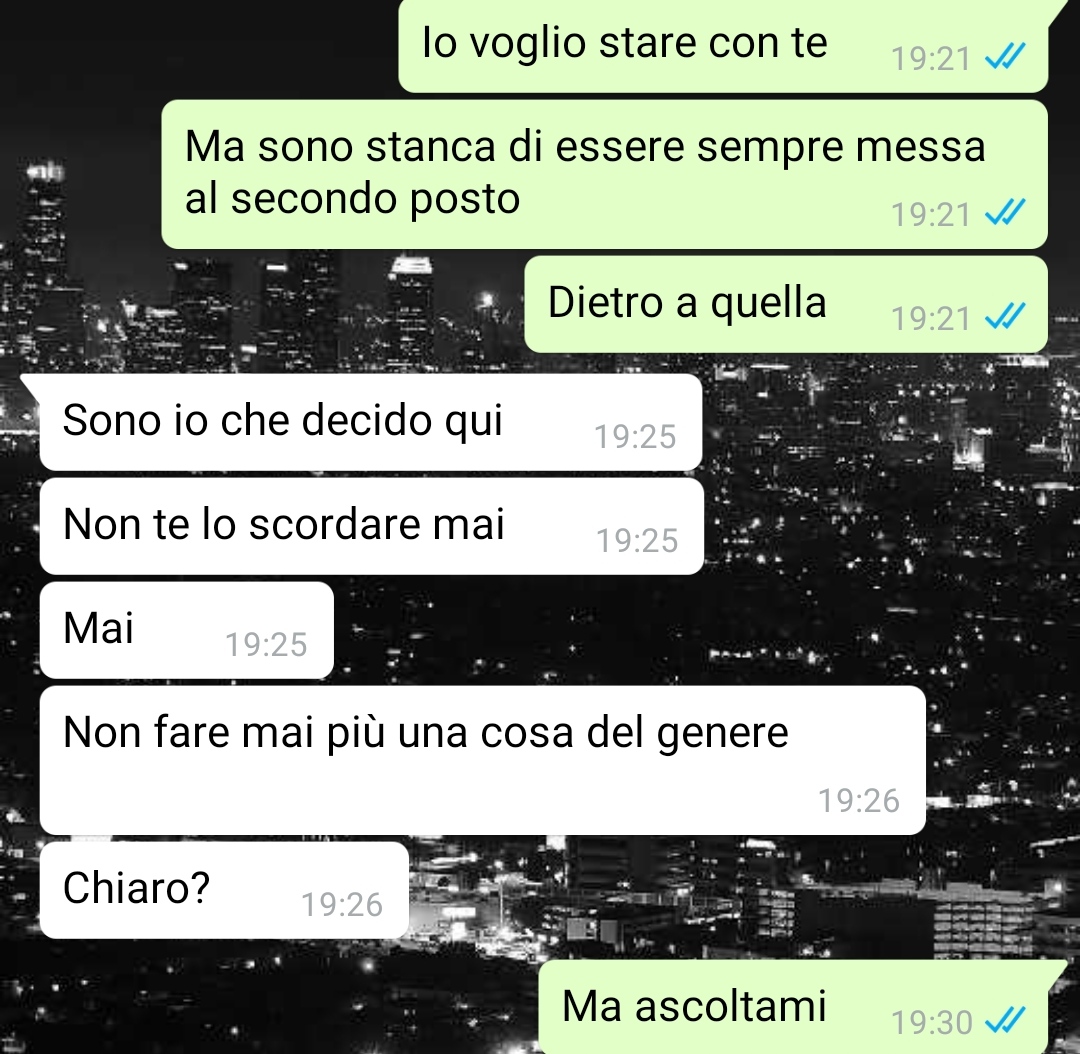Tap the 19:25 timestamp next to 'Mai'
Screen dimensions: 1080x1054
(266, 645)
